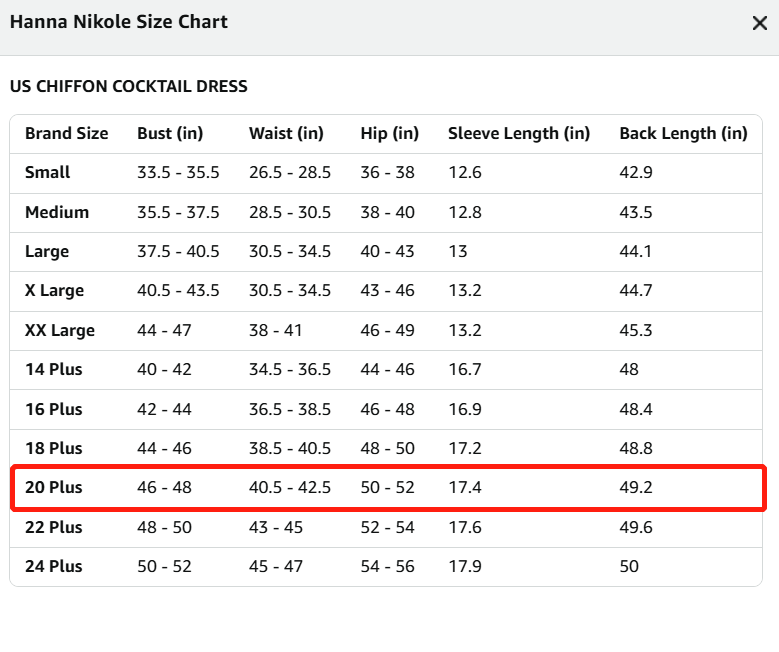
Task: Click Small hip value '36 - 38'
Action: (388, 172)
